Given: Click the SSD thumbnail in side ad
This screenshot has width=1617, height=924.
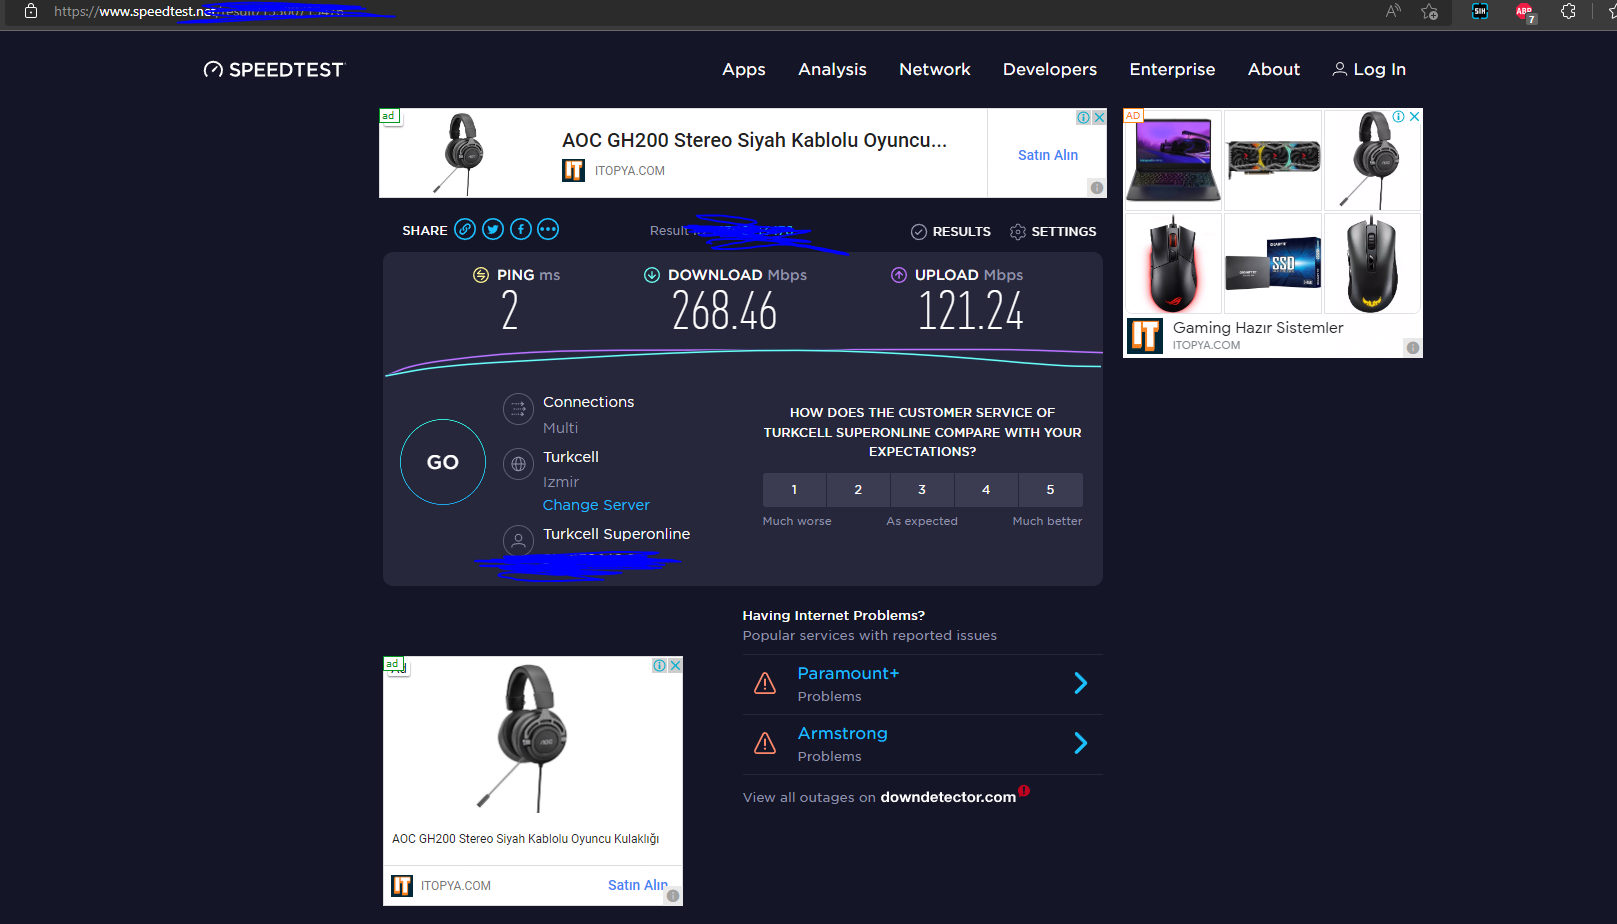Looking at the screenshot, I should [1273, 264].
